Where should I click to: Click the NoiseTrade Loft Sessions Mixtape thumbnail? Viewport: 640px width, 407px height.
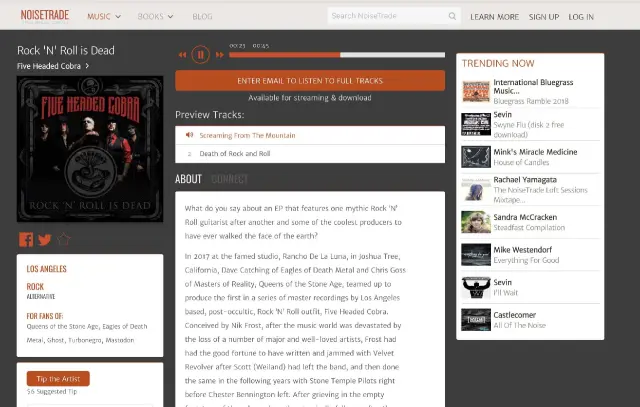(x=476, y=189)
